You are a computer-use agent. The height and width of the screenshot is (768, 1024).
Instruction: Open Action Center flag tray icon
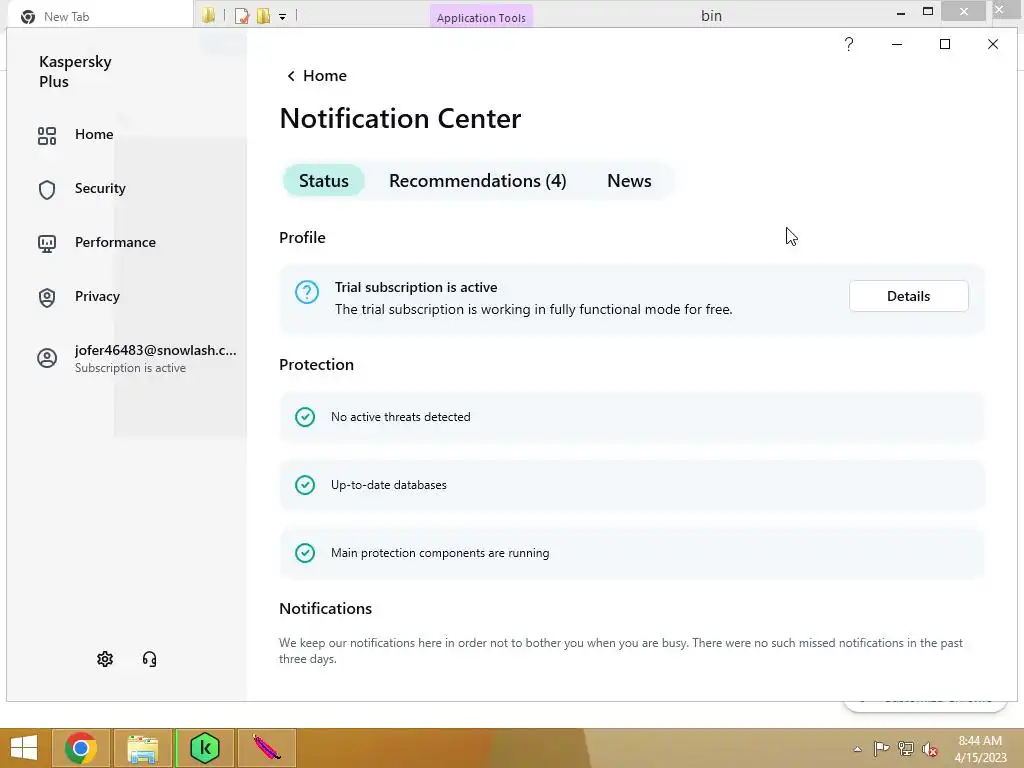[881, 749]
